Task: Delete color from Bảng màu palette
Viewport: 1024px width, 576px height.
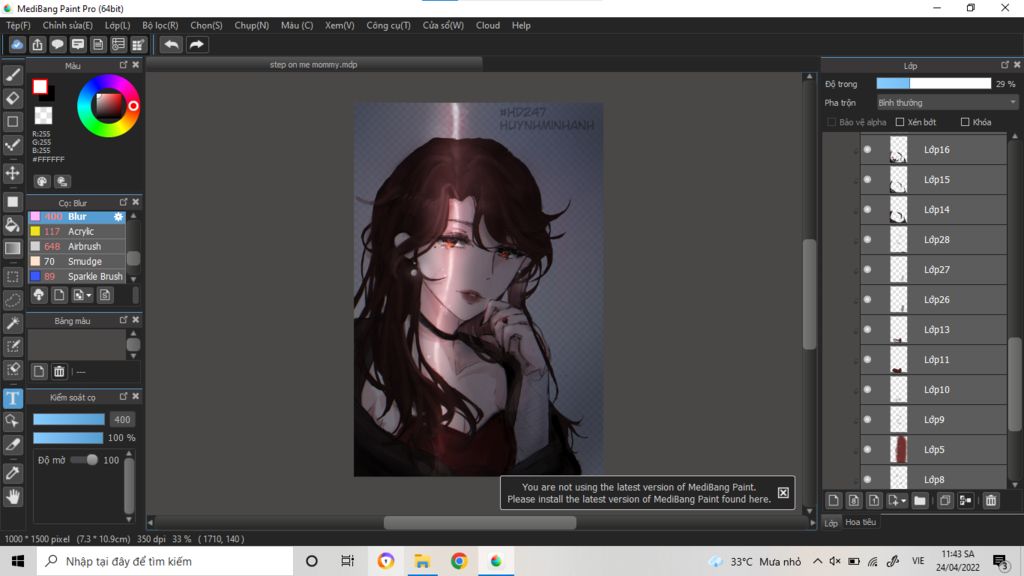Action: (x=59, y=372)
